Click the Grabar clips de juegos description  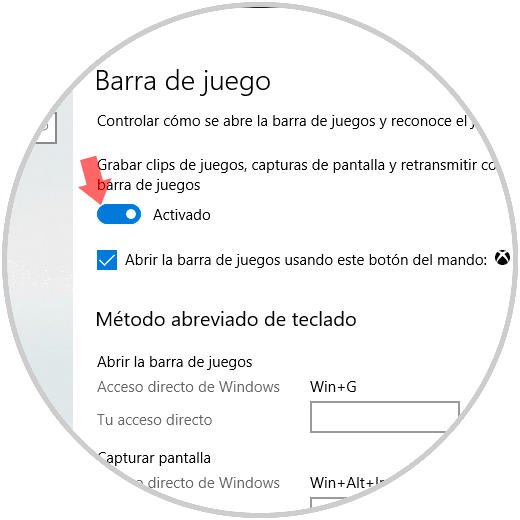click(x=296, y=175)
